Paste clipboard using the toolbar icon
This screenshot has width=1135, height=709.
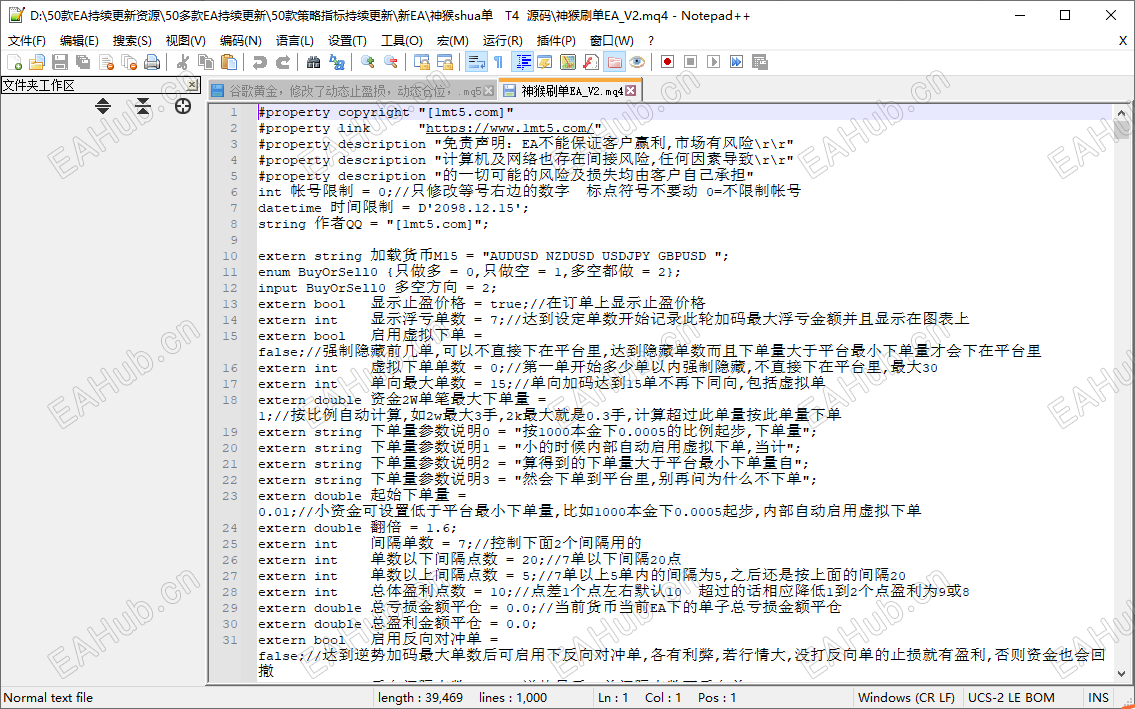(x=229, y=62)
